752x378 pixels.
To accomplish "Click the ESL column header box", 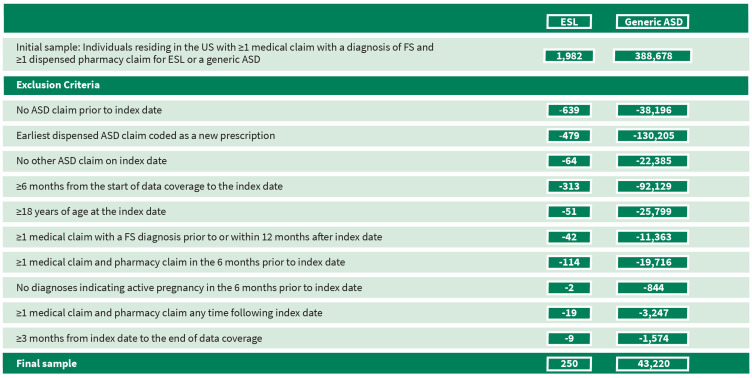I will [569, 22].
